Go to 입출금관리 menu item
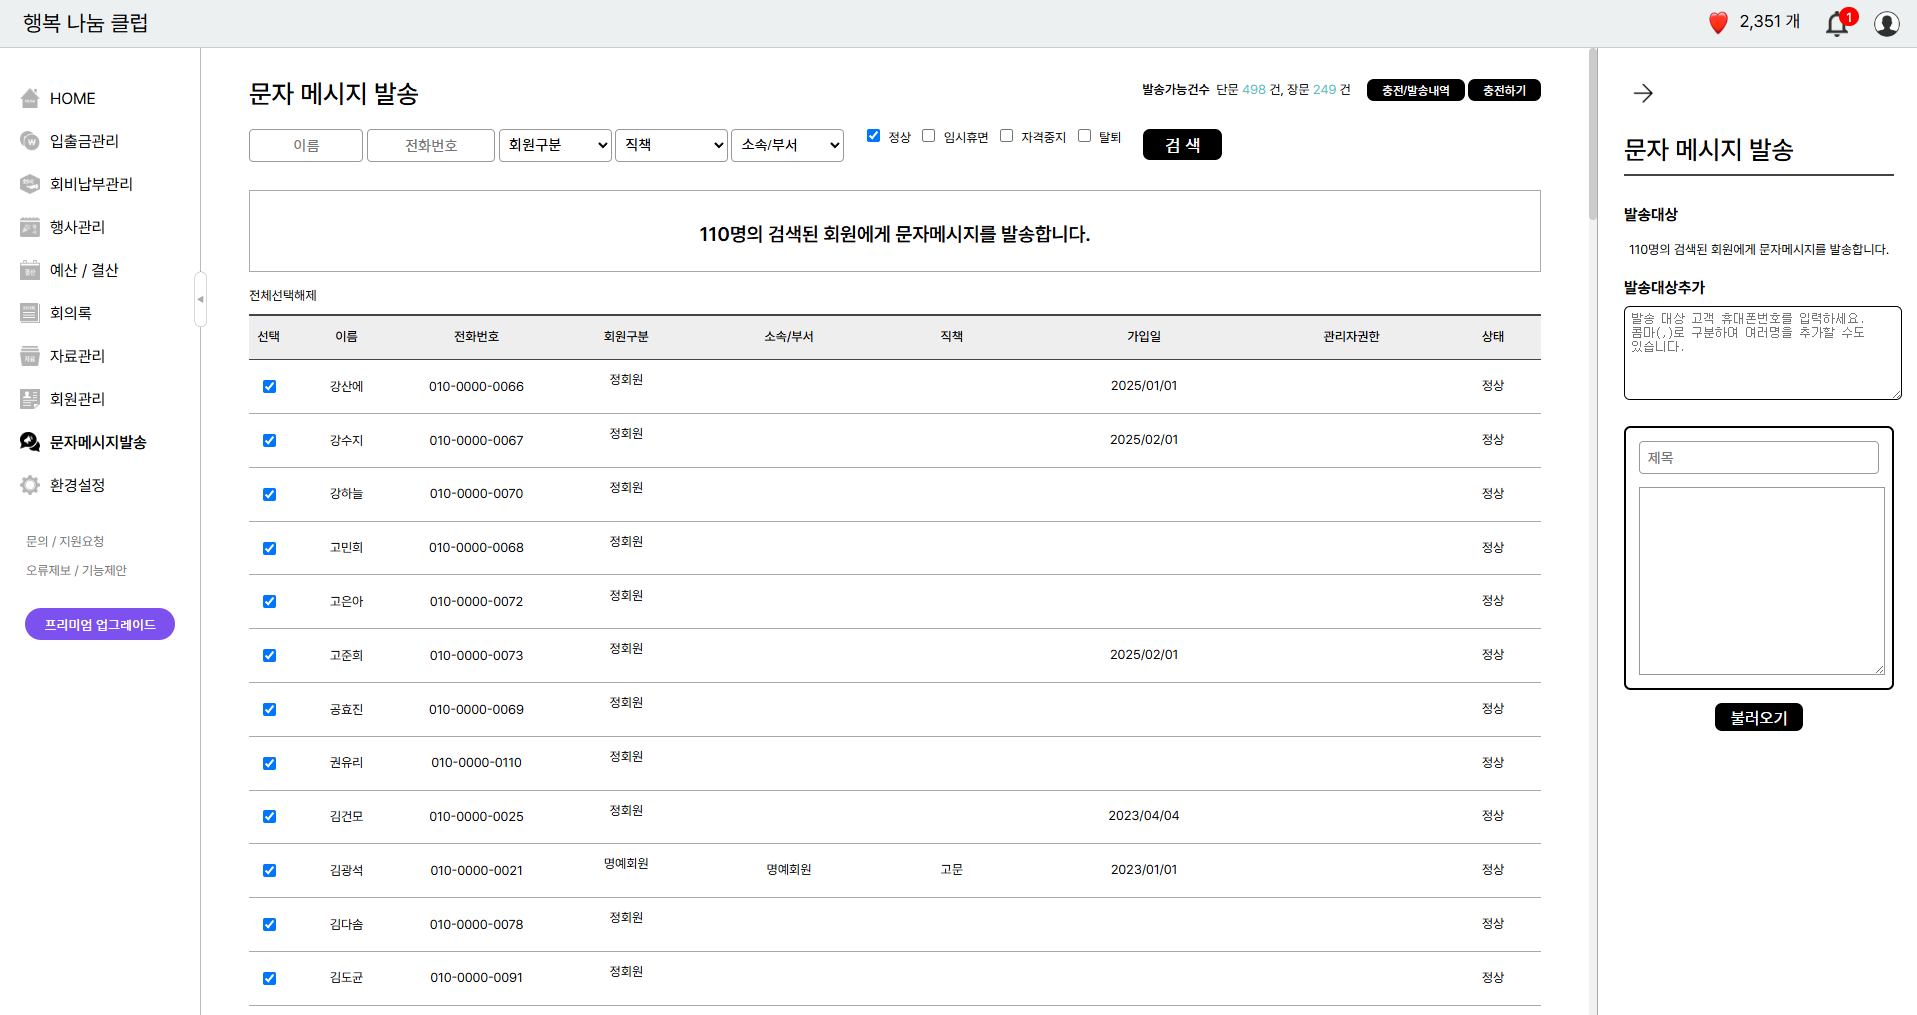 click(84, 141)
